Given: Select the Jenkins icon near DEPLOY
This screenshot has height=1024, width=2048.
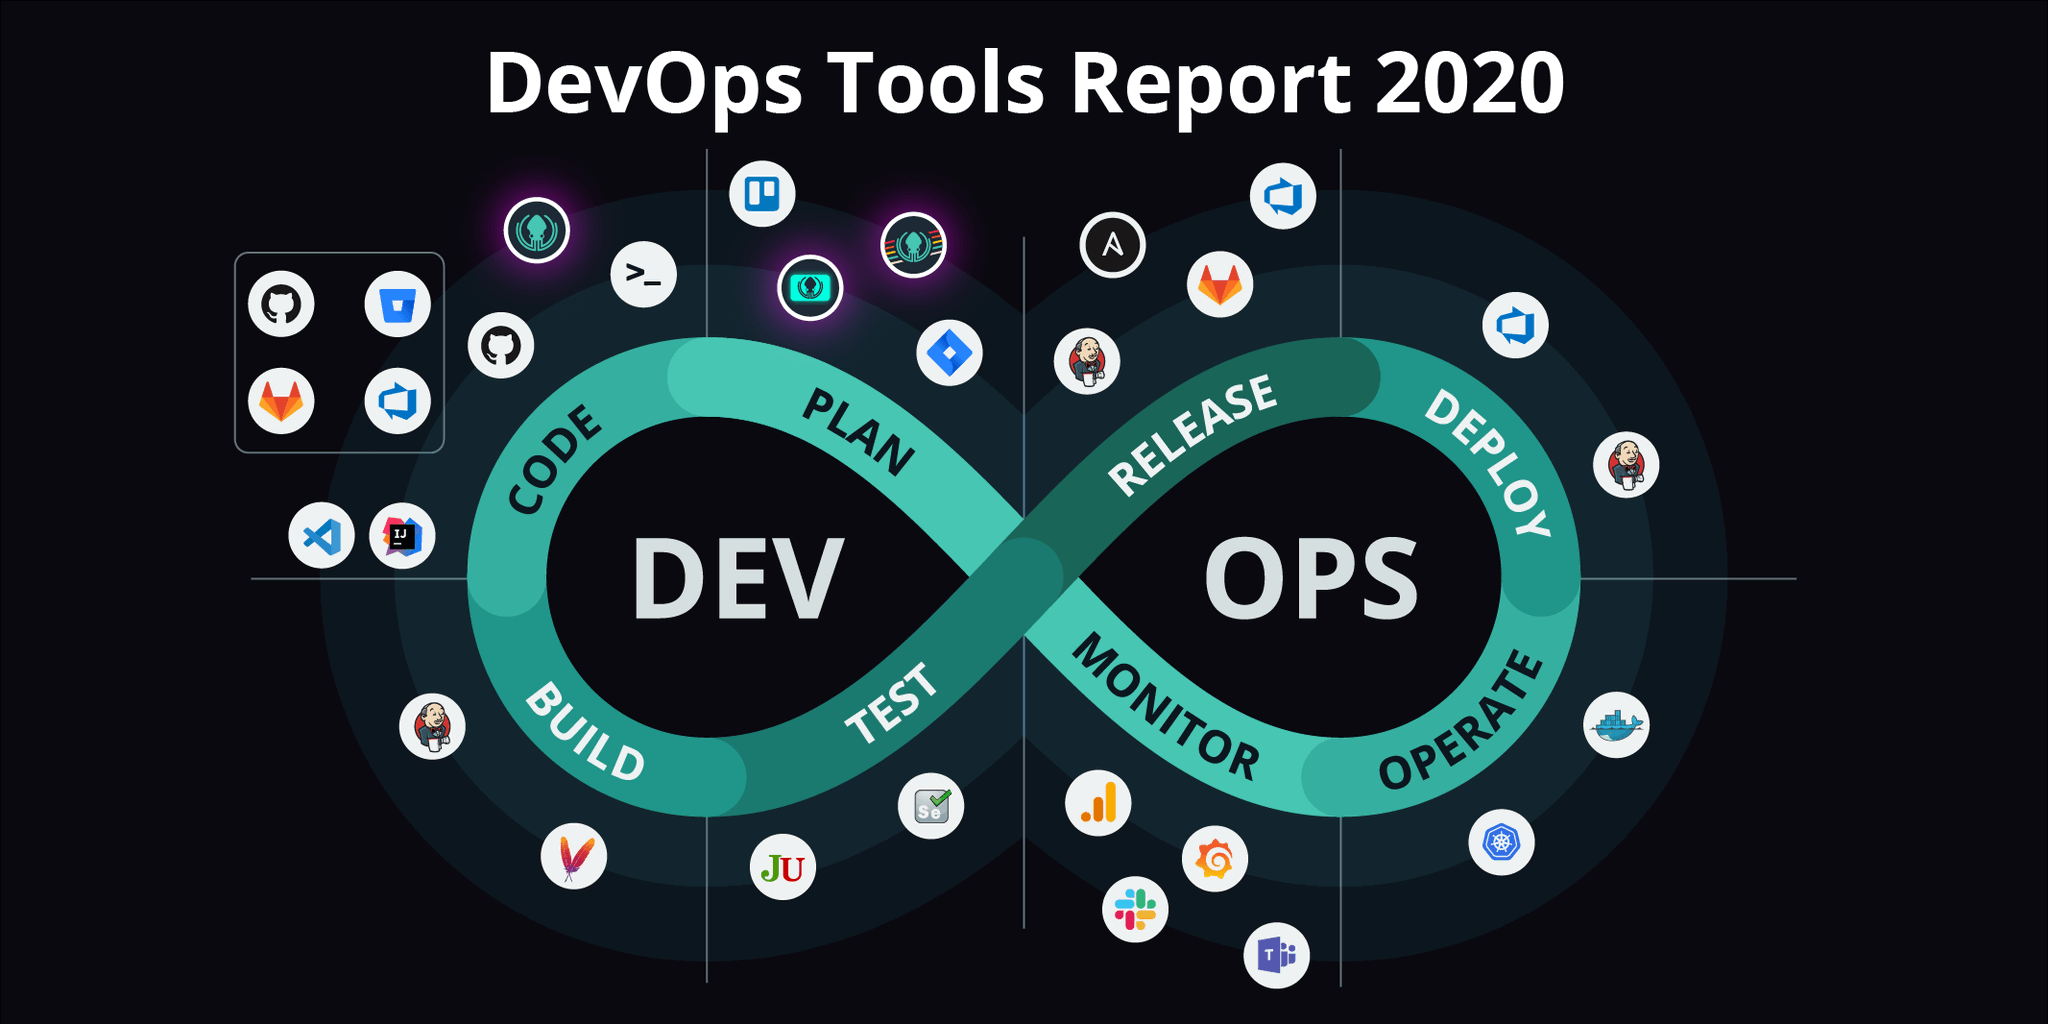Looking at the screenshot, I should click(x=1626, y=465).
